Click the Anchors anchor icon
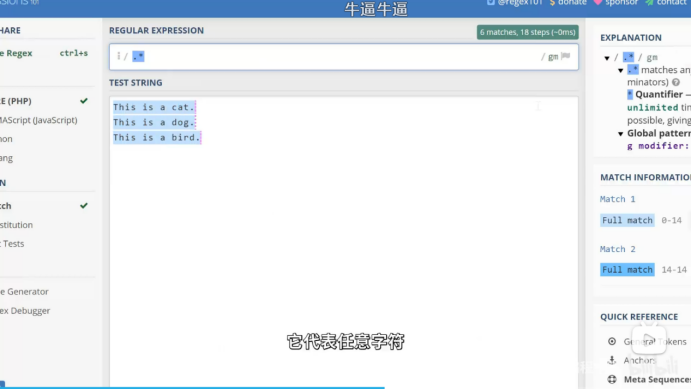 [612, 360]
